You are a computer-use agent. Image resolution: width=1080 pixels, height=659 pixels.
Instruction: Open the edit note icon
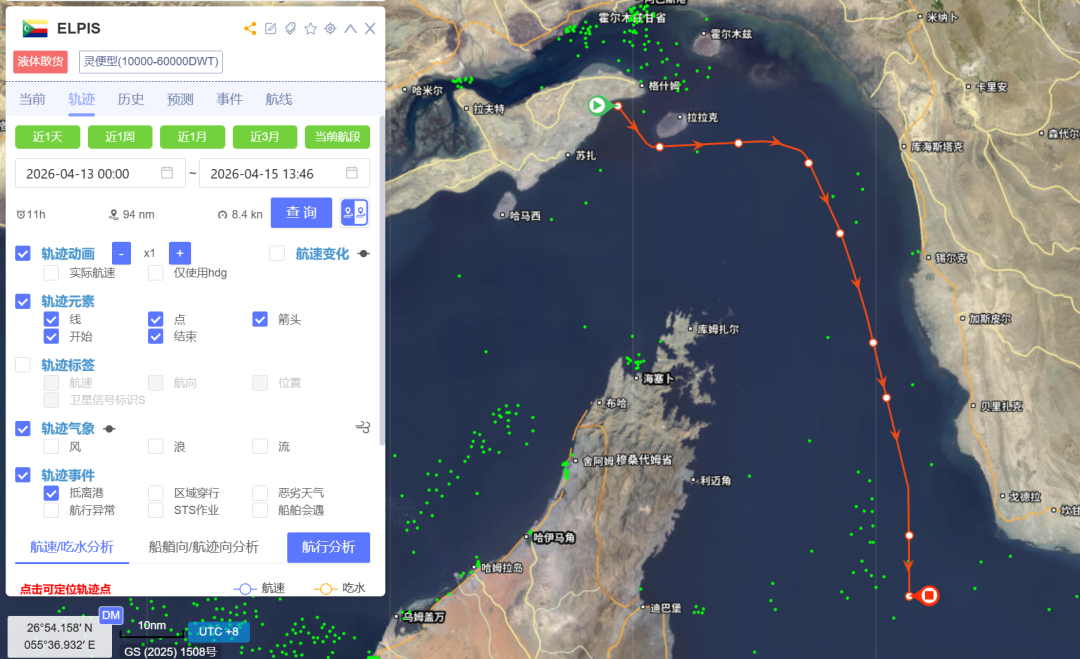pos(271,28)
